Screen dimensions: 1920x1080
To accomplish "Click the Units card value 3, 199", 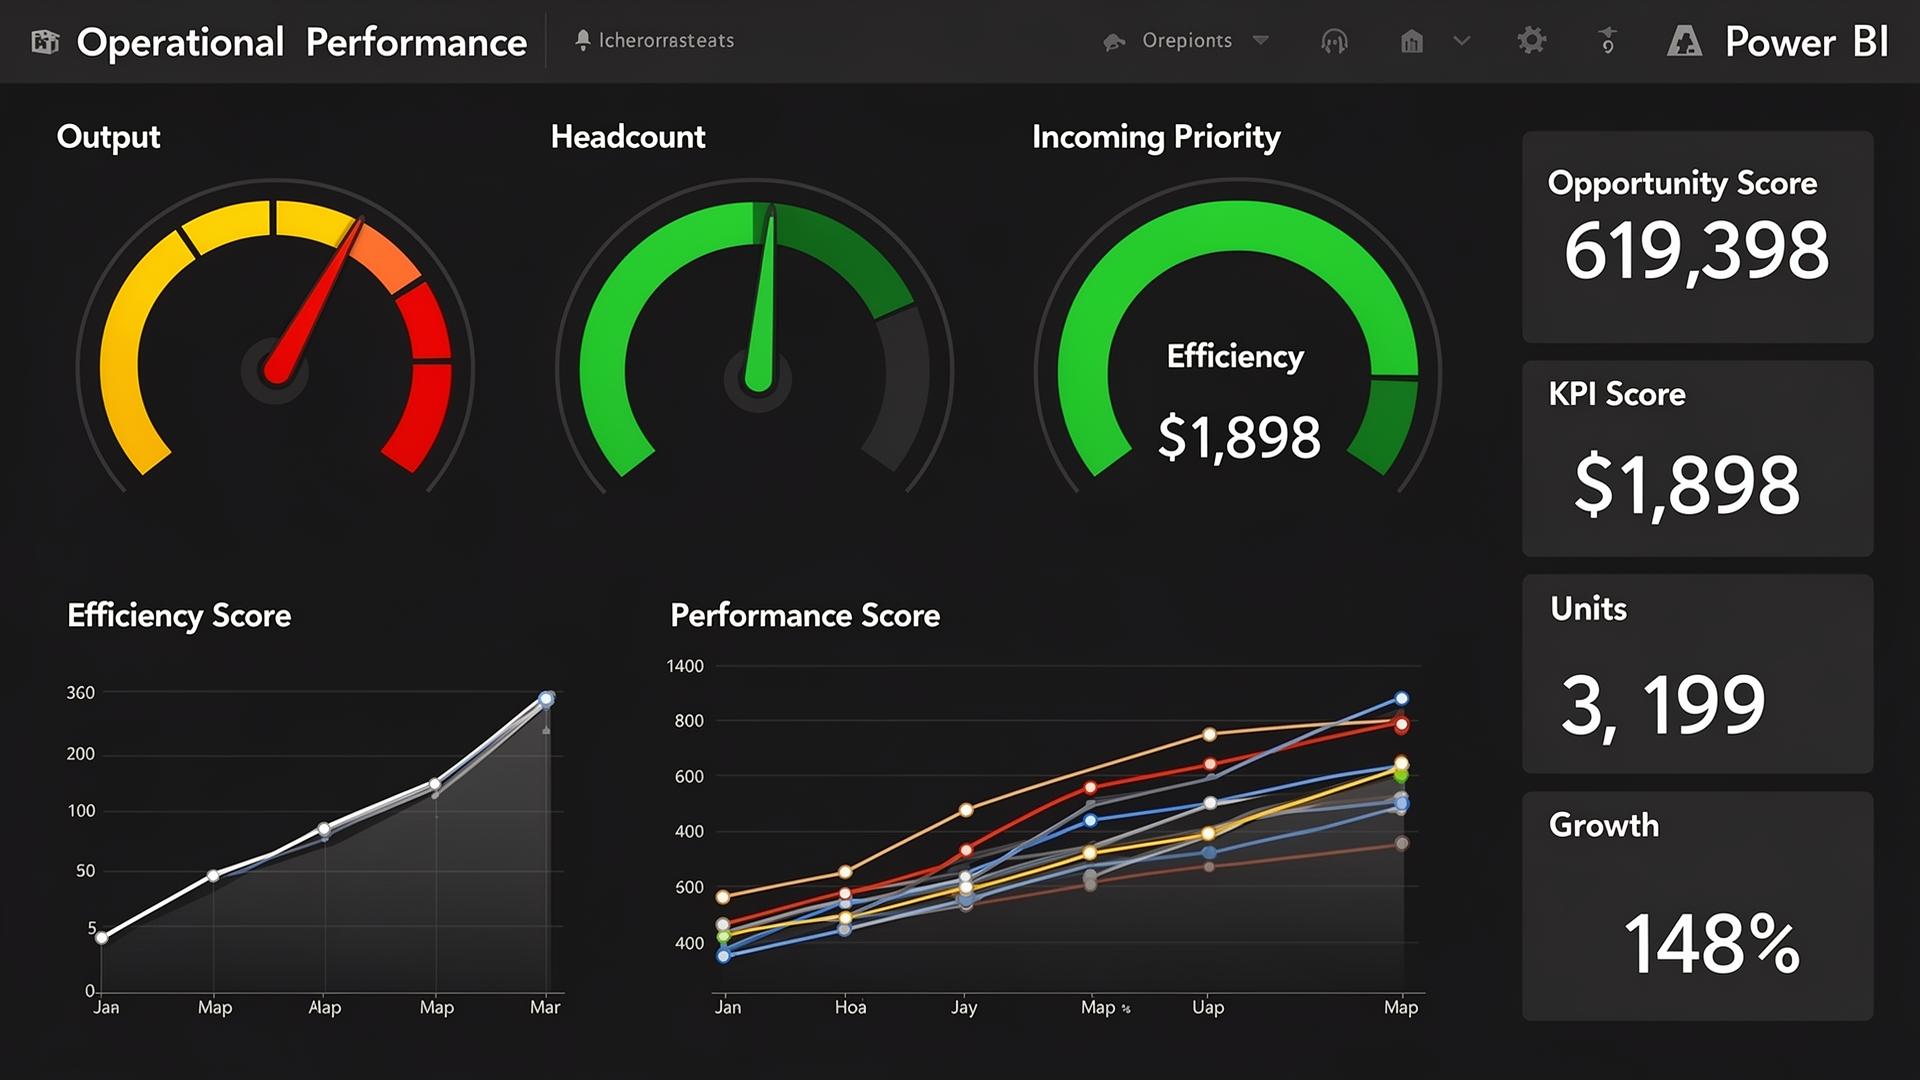I will 1663,705.
